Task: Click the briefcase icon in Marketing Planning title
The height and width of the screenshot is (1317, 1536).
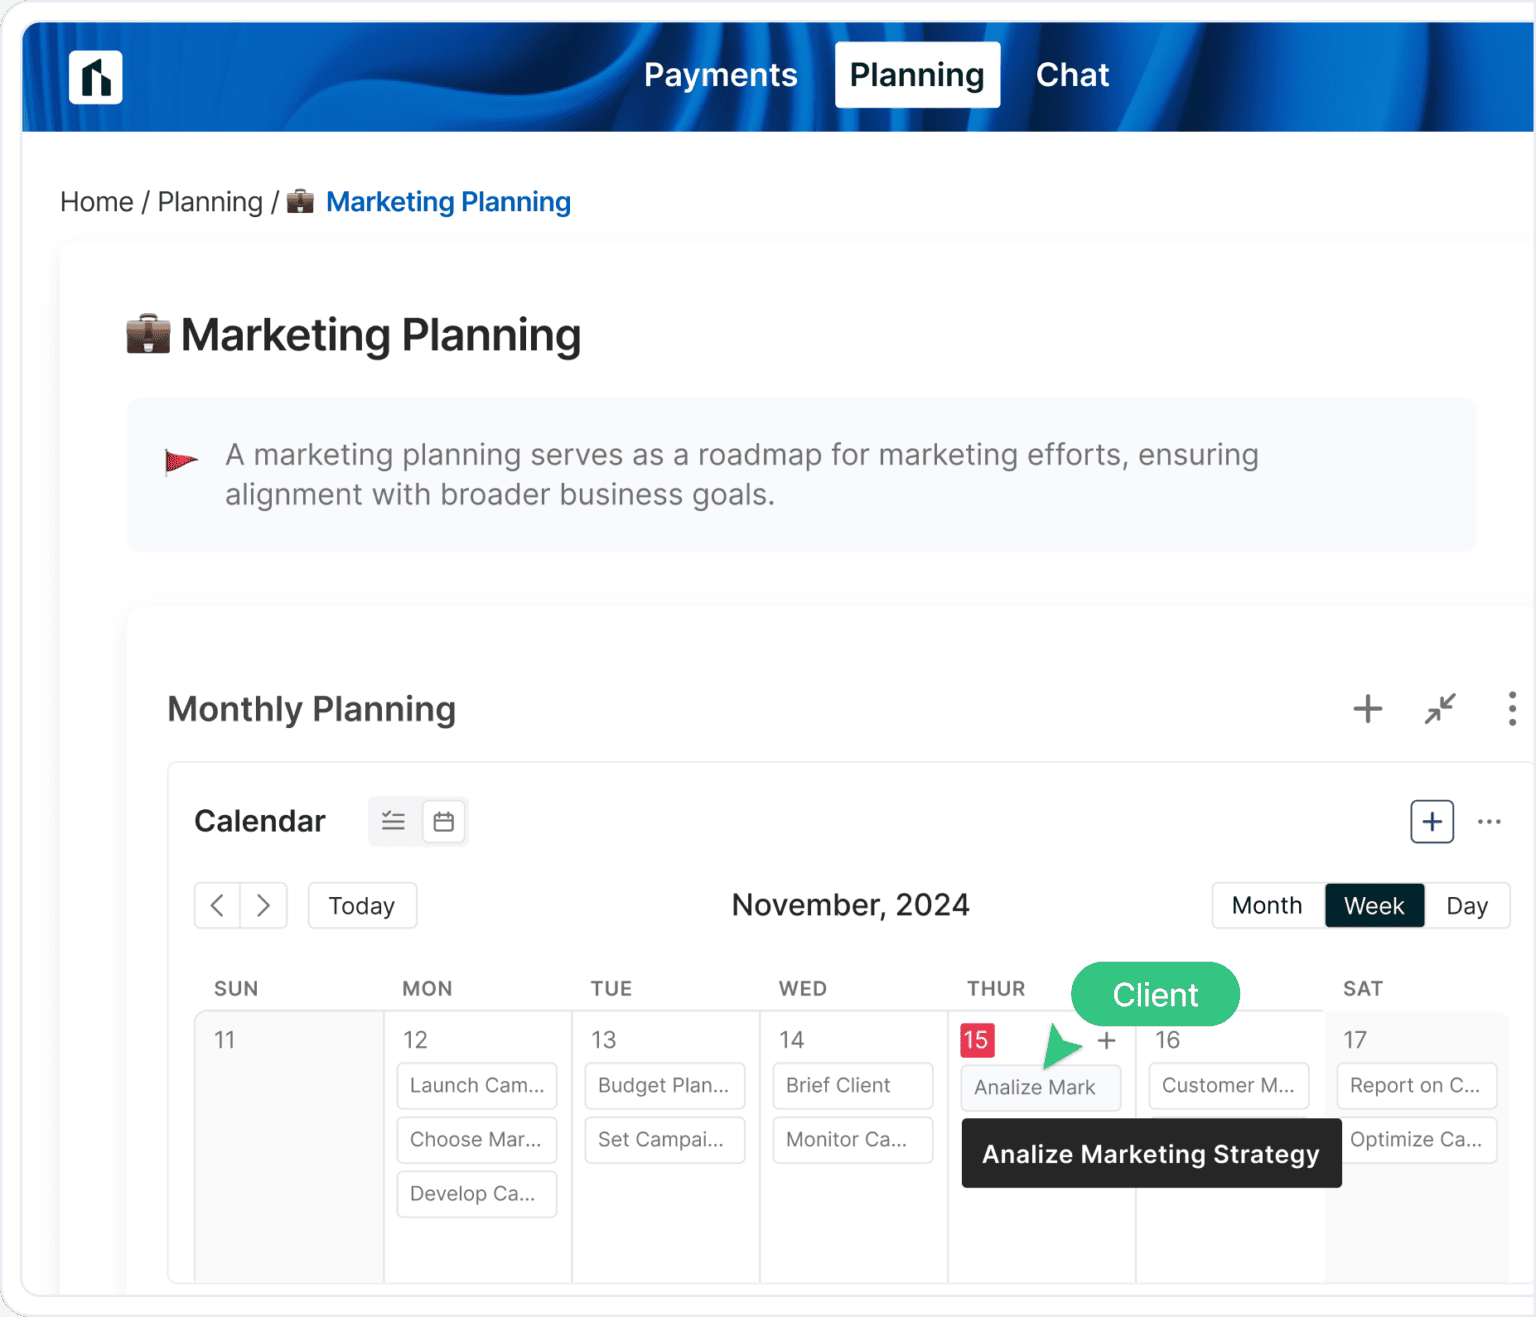Action: tap(147, 335)
